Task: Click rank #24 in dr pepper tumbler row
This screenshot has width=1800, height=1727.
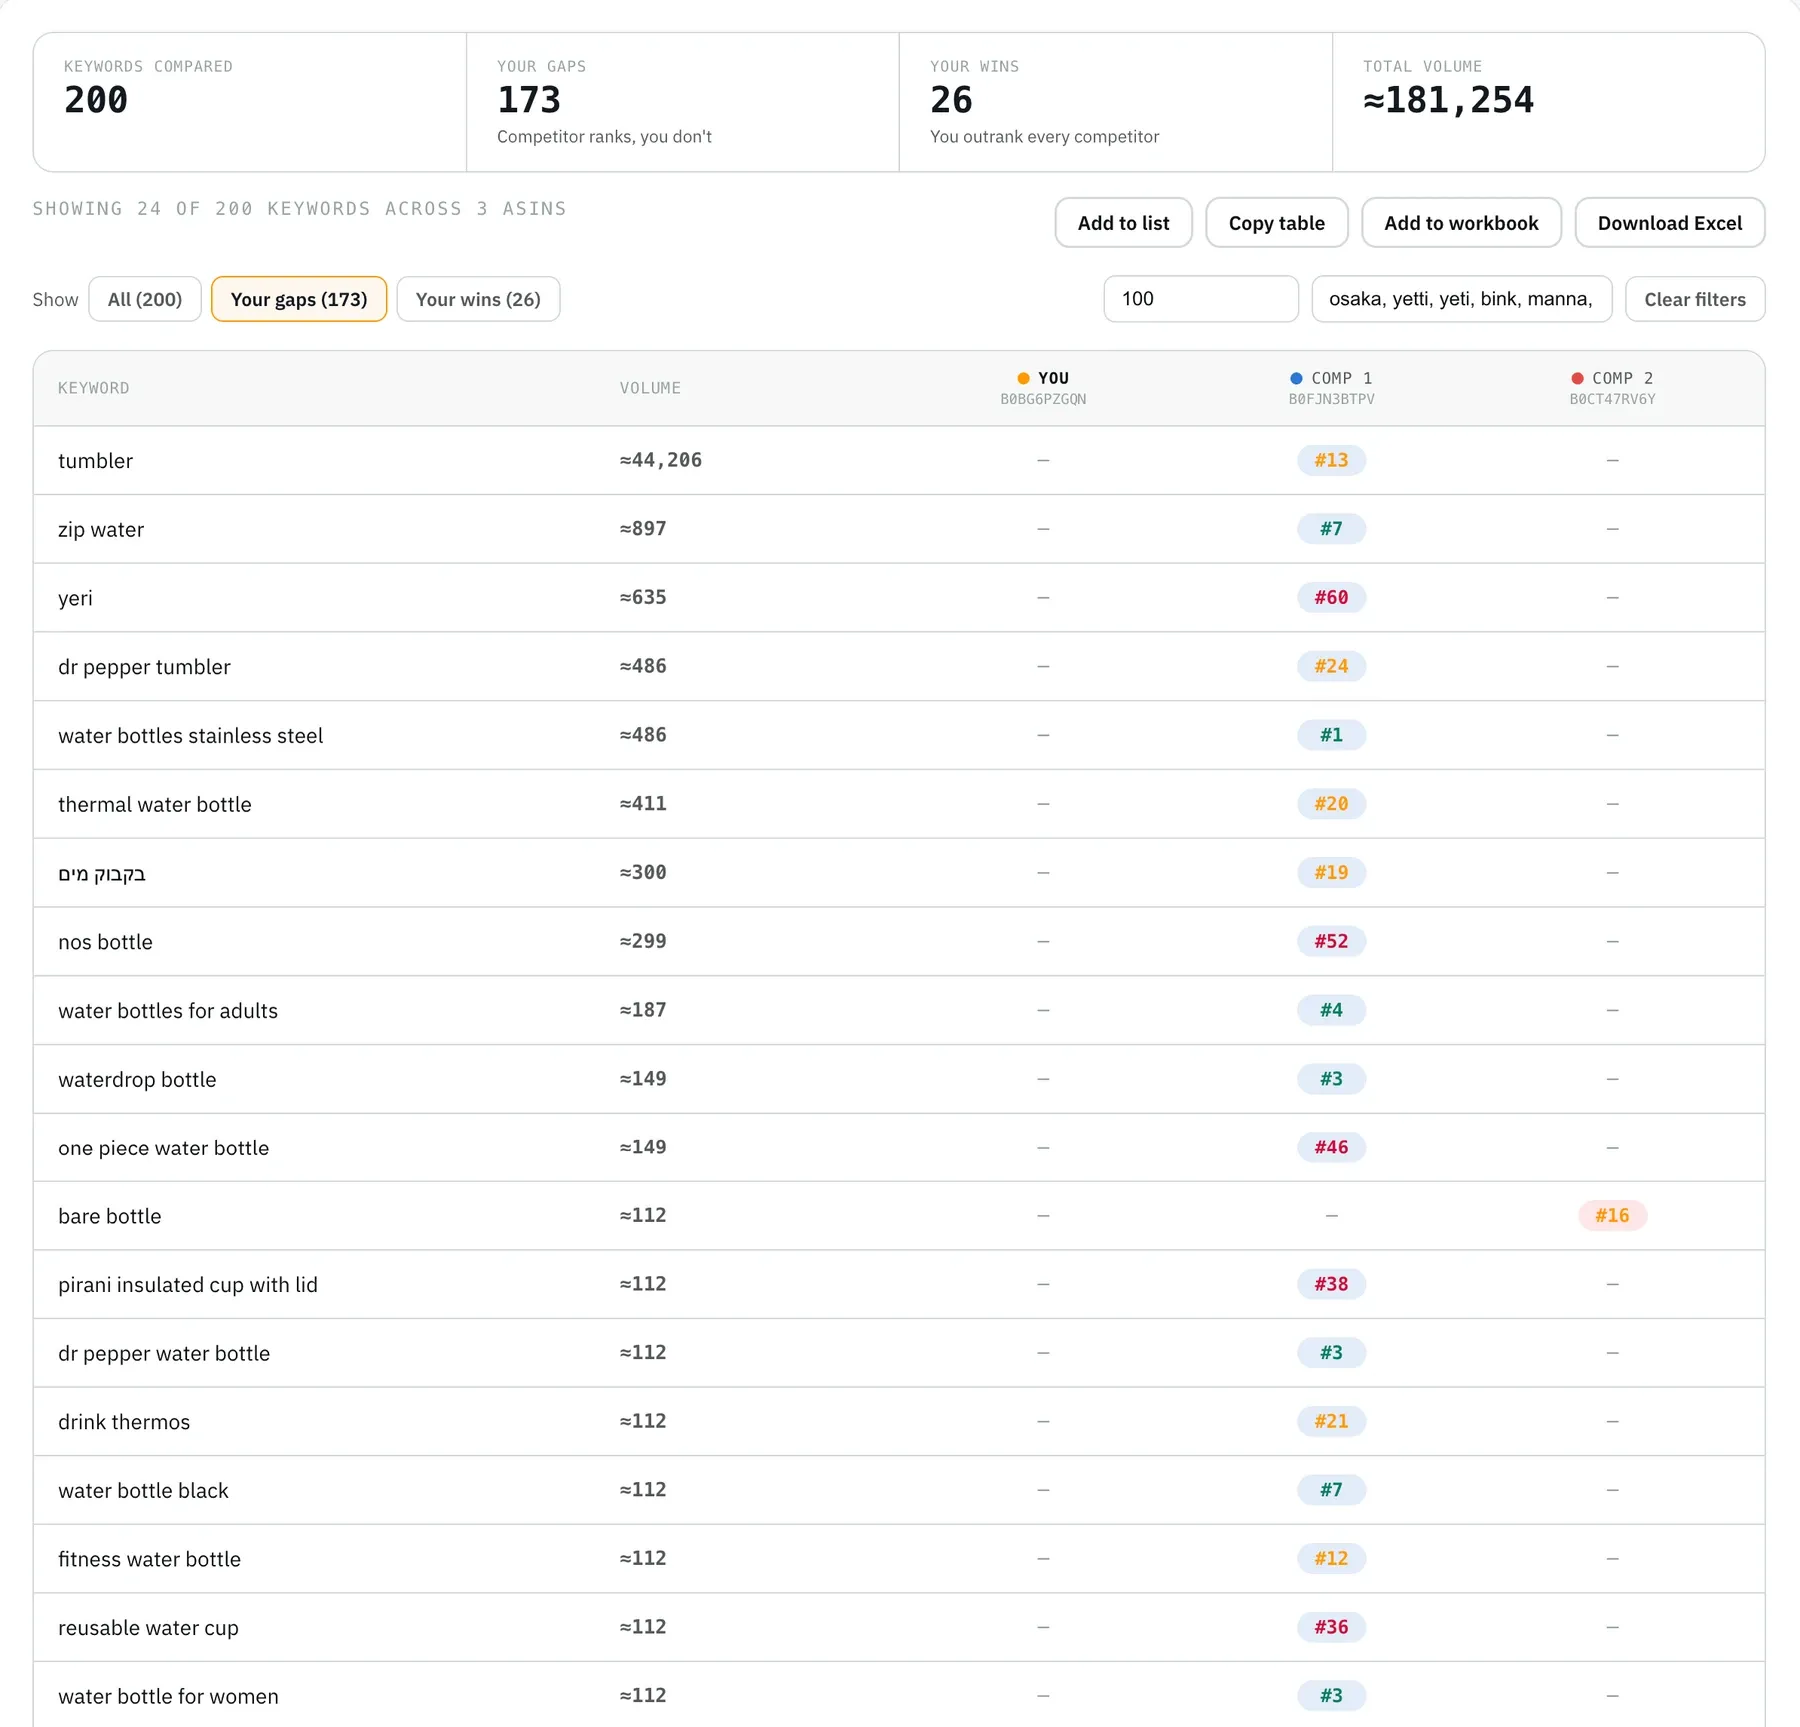Action: pyautogui.click(x=1331, y=666)
